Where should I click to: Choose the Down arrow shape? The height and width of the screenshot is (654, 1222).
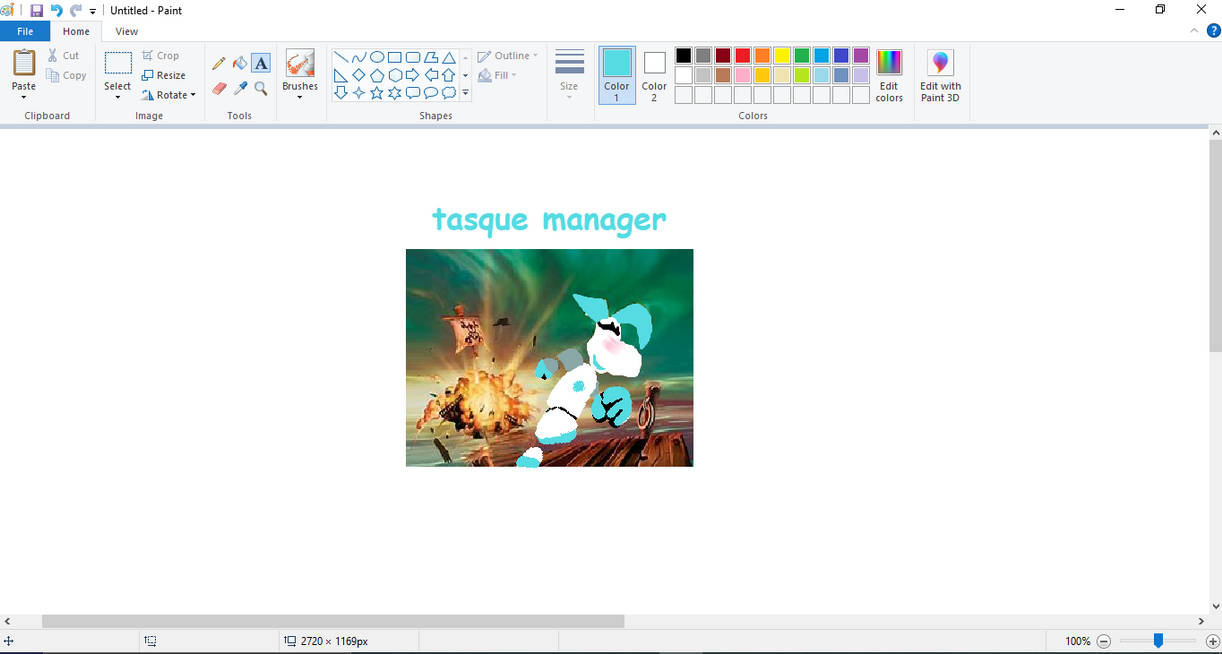(x=341, y=93)
